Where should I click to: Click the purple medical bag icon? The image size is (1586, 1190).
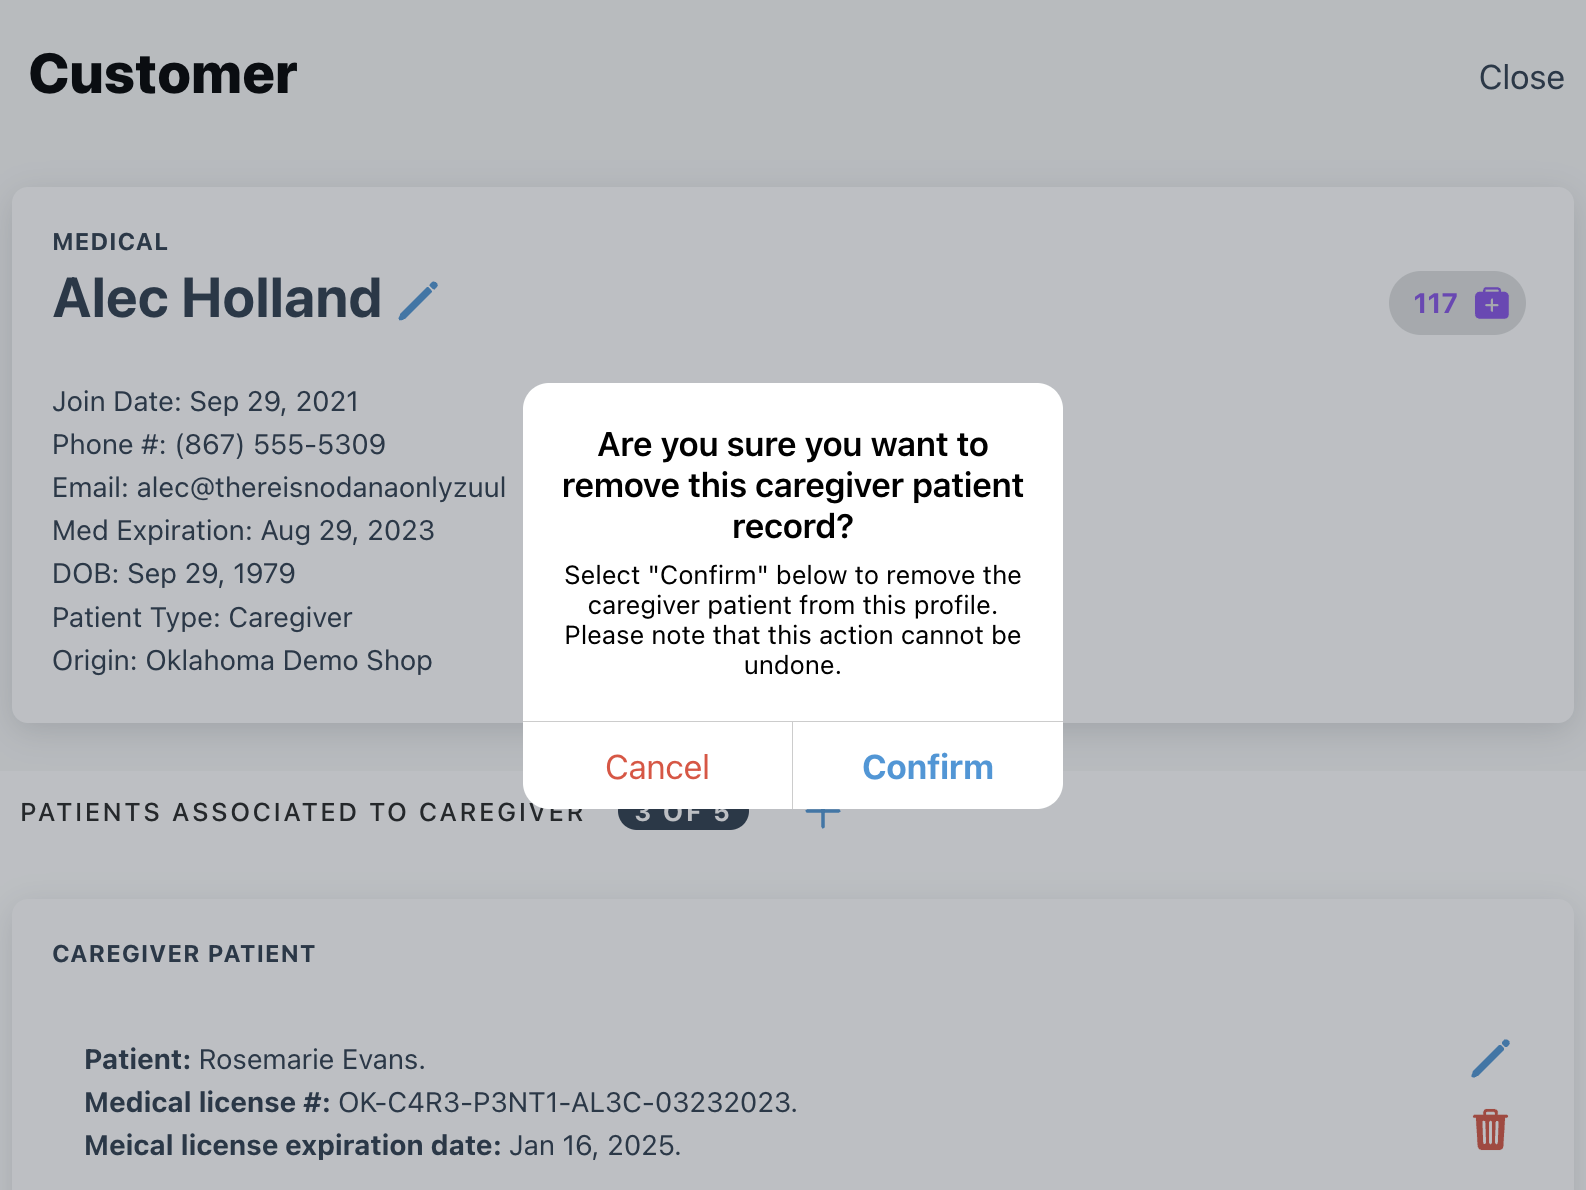coord(1491,303)
